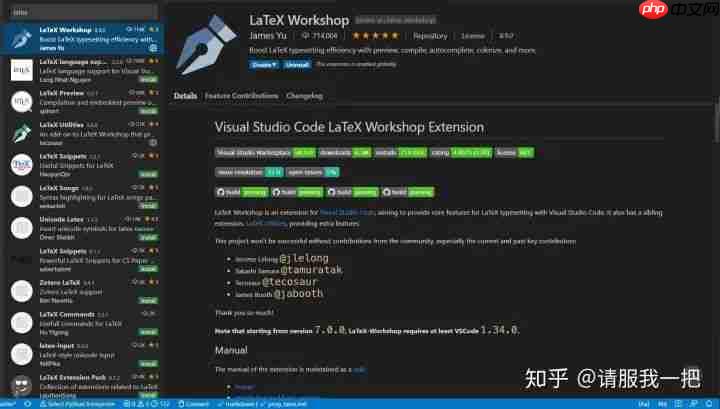Select the LaTeX Utilities extension row
The image size is (720, 409).
pos(80,134)
